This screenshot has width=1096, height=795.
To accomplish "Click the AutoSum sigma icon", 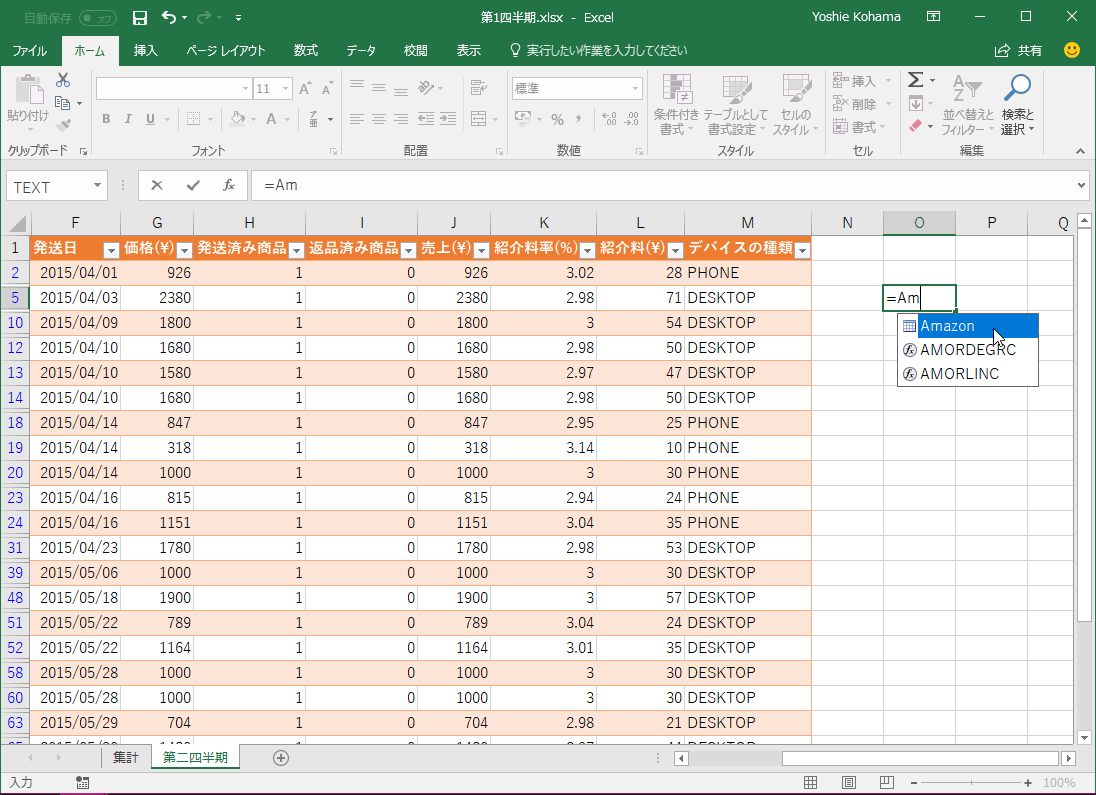I will tap(914, 80).
